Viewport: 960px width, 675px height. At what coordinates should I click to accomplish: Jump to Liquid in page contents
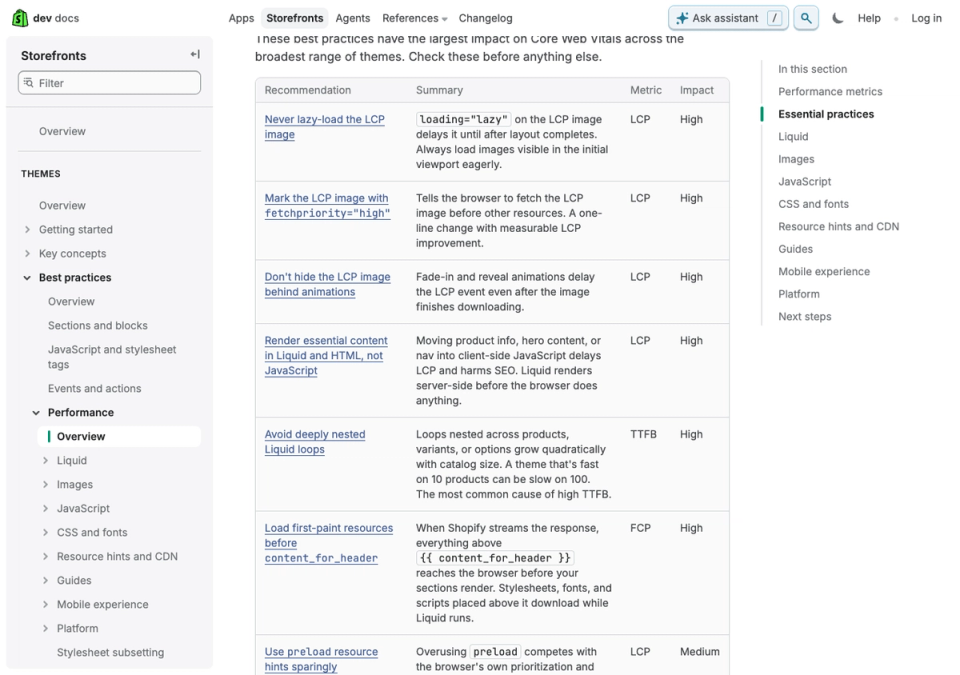tap(793, 137)
